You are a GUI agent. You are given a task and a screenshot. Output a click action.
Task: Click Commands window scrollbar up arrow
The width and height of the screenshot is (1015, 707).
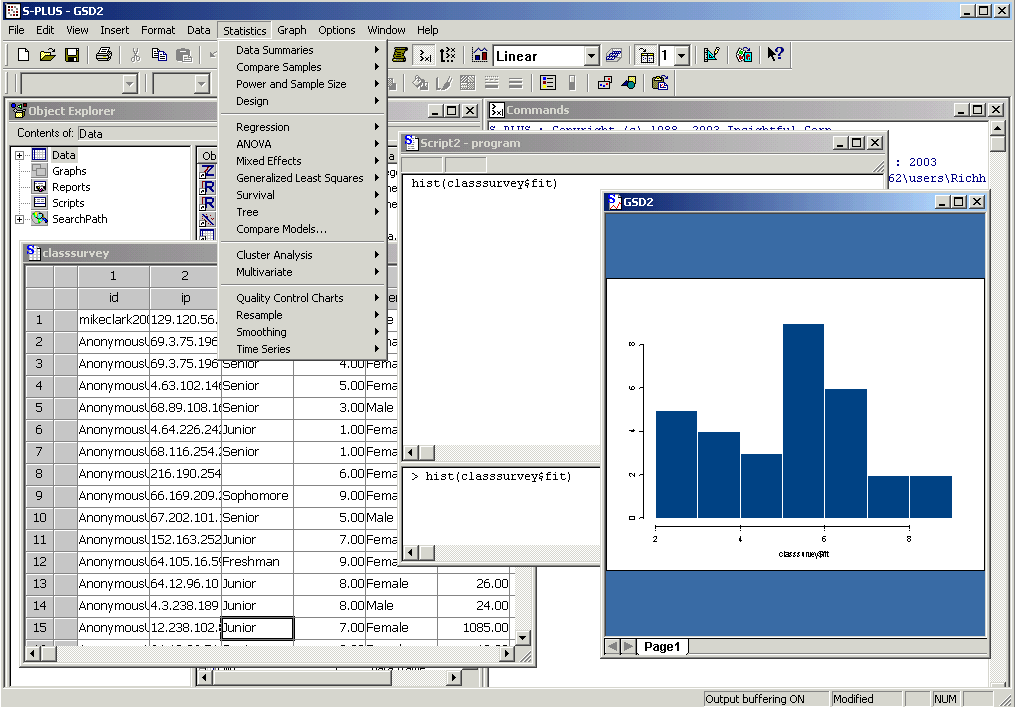click(998, 127)
